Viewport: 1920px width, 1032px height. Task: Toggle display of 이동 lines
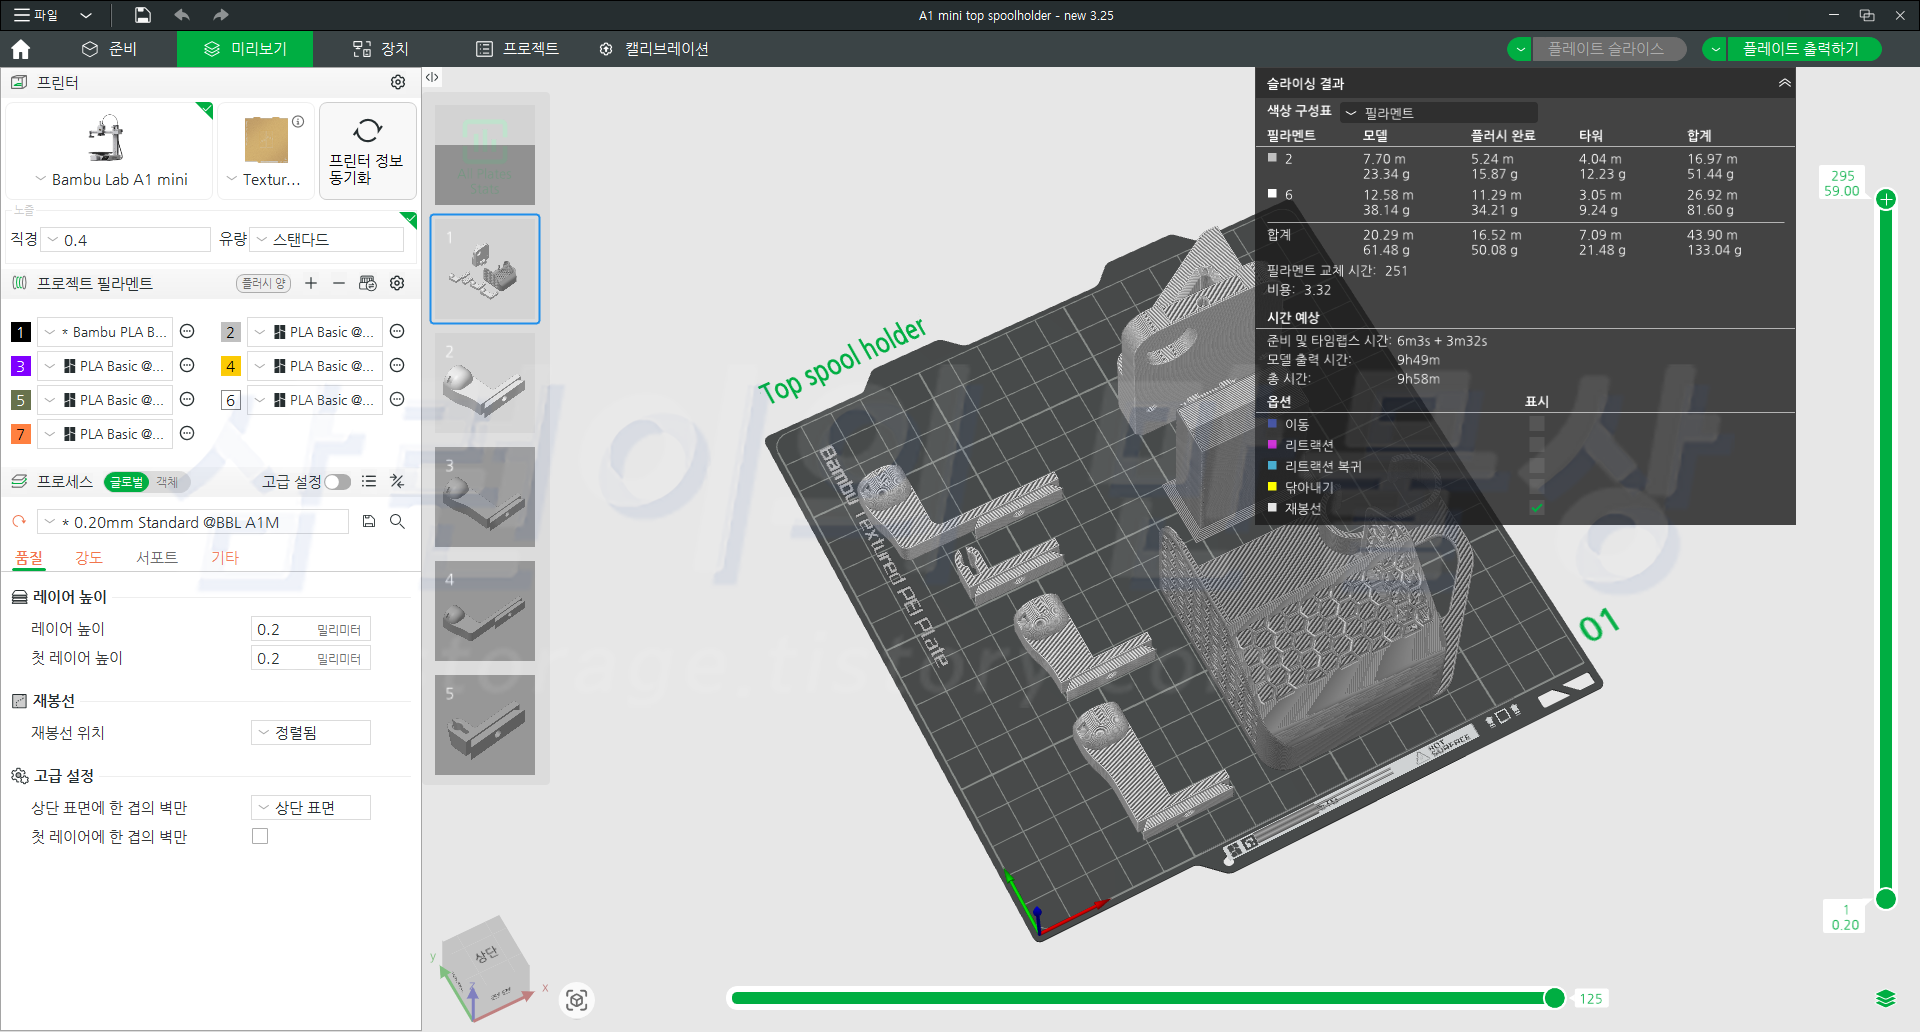coord(1536,424)
